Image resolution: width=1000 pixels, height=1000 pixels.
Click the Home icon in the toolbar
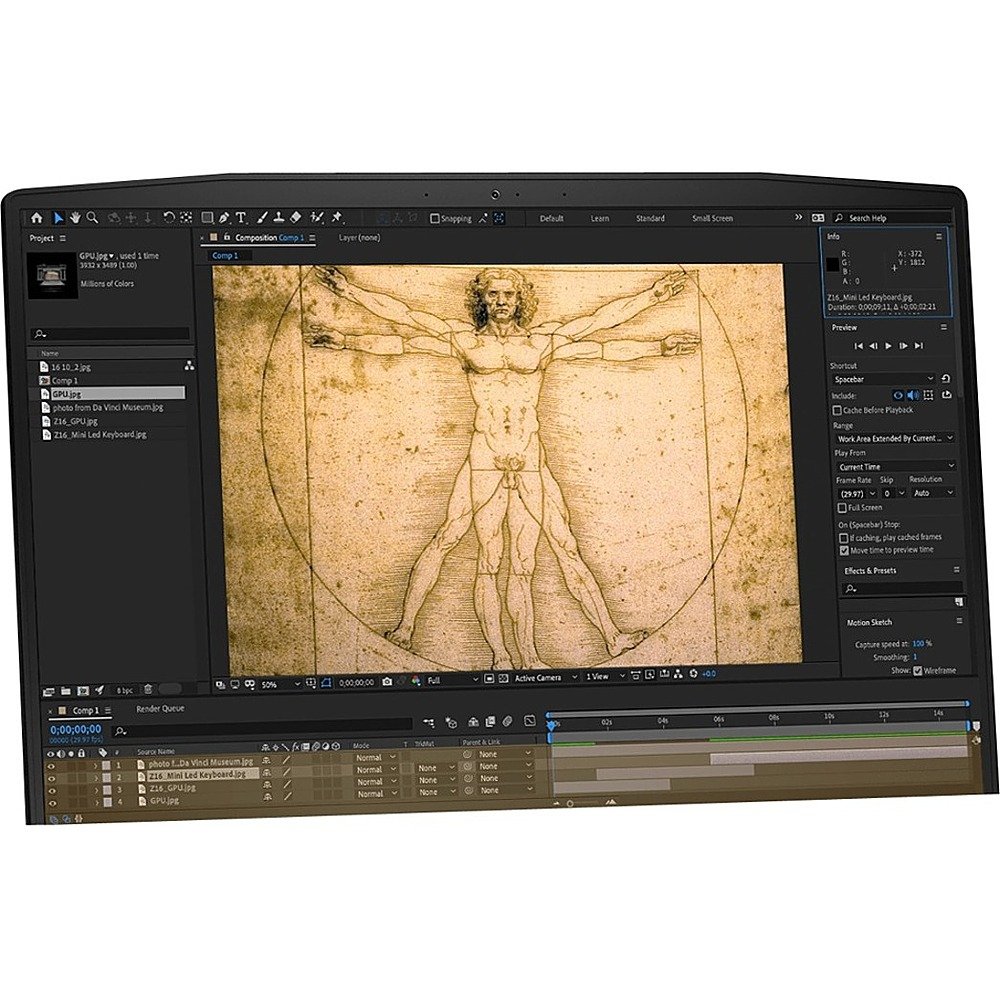(x=37, y=217)
